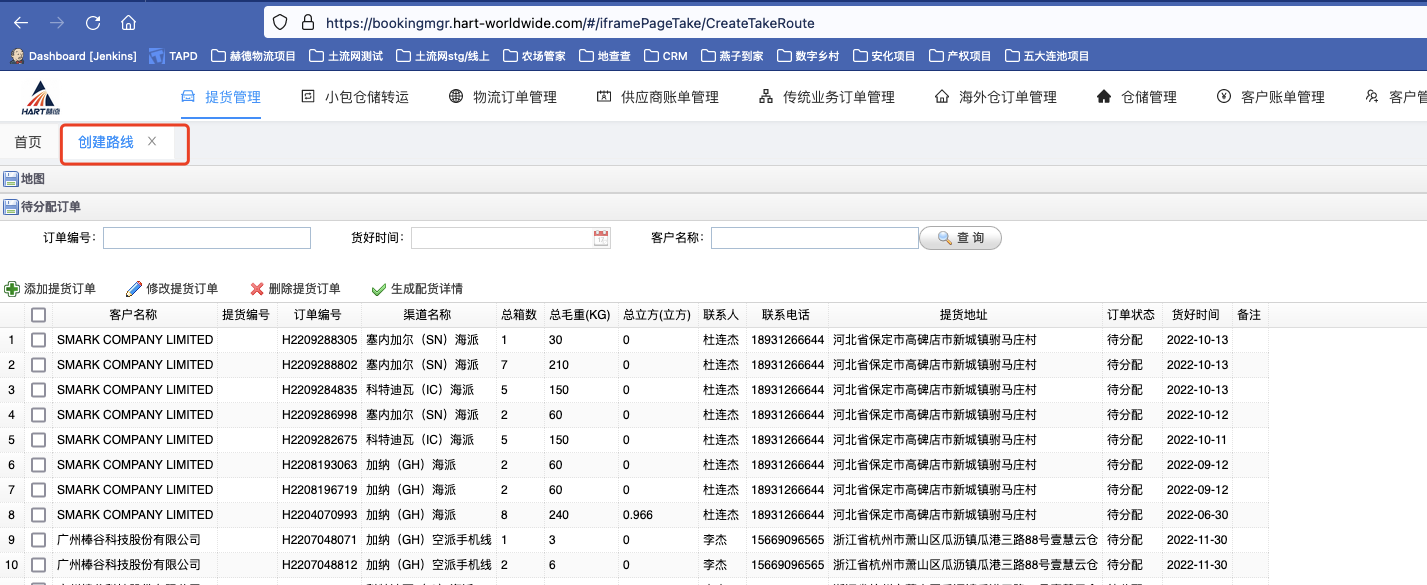1427x585 pixels.
Task: Click the pencil edit pickup order icon
Action: [x=134, y=289]
